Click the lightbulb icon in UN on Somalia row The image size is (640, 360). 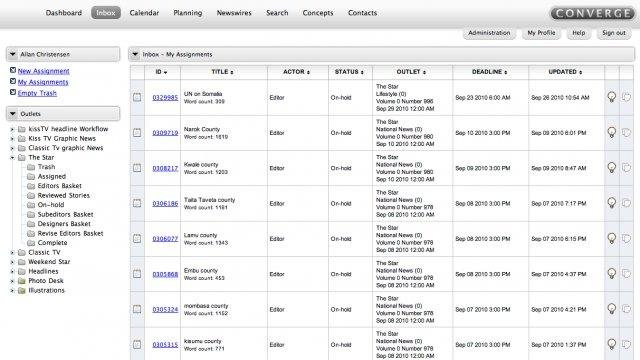tap(611, 97)
